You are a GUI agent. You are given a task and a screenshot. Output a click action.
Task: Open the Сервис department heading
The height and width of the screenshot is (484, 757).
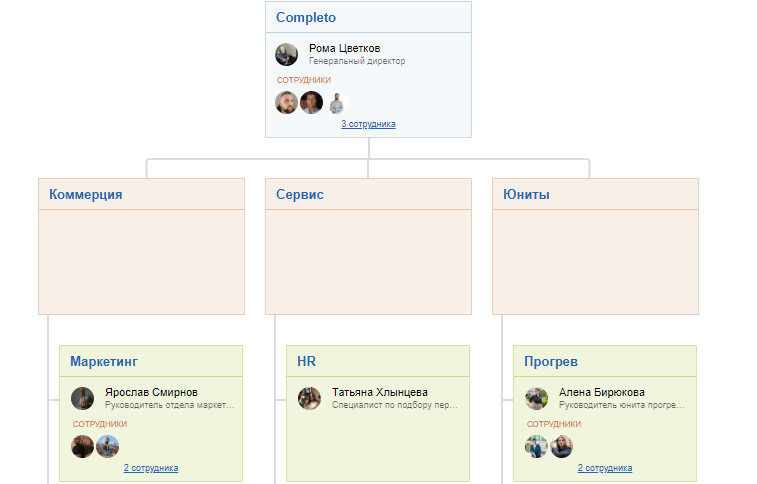[300, 195]
